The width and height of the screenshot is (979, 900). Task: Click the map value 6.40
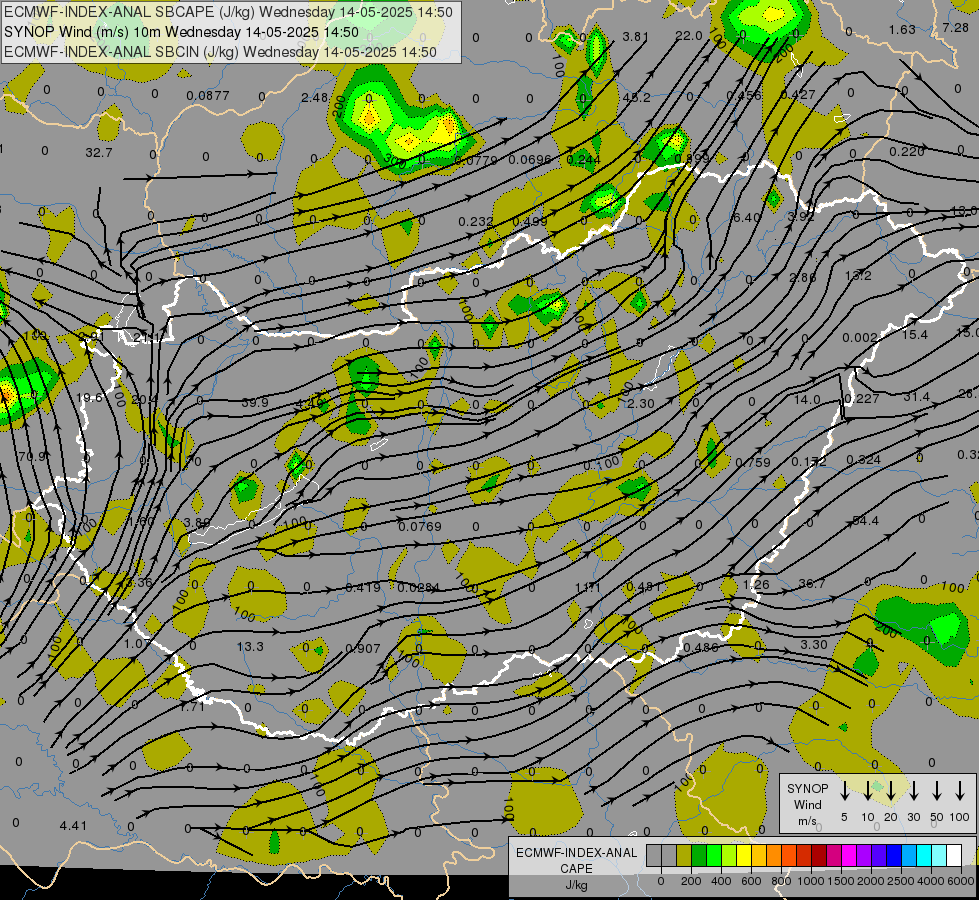click(746, 217)
